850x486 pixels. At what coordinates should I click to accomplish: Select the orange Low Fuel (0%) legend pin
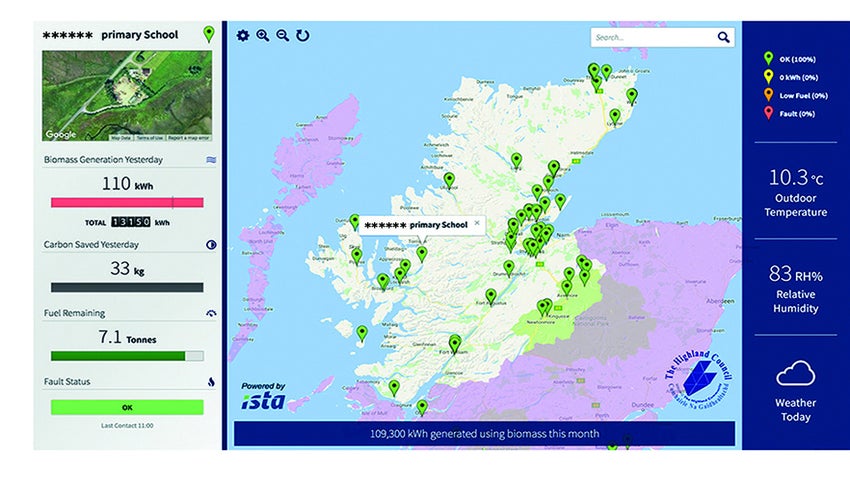pos(768,94)
